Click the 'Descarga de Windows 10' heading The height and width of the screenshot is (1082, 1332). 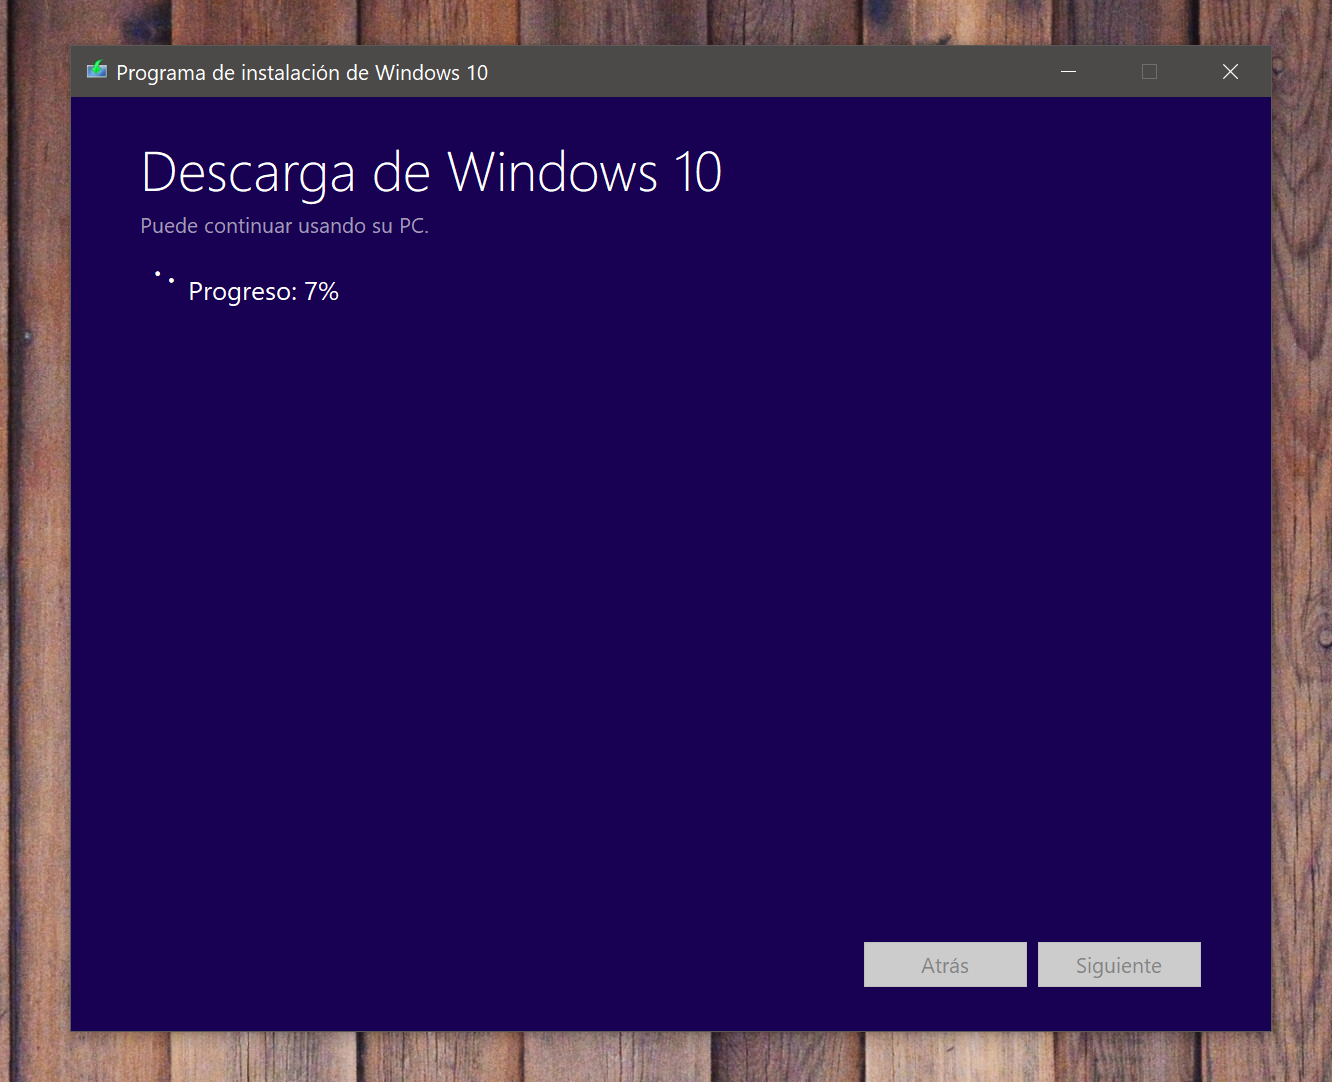[x=432, y=172]
